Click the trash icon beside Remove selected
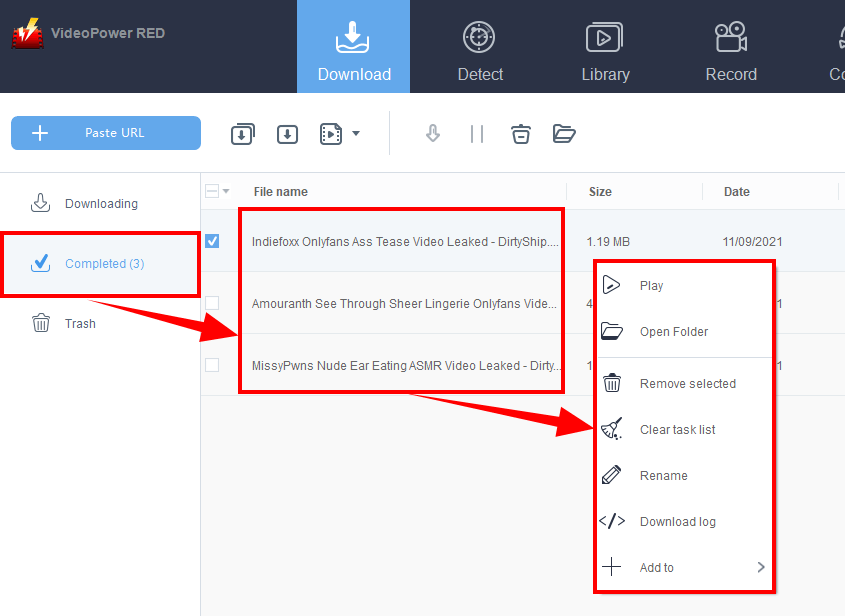 click(612, 383)
